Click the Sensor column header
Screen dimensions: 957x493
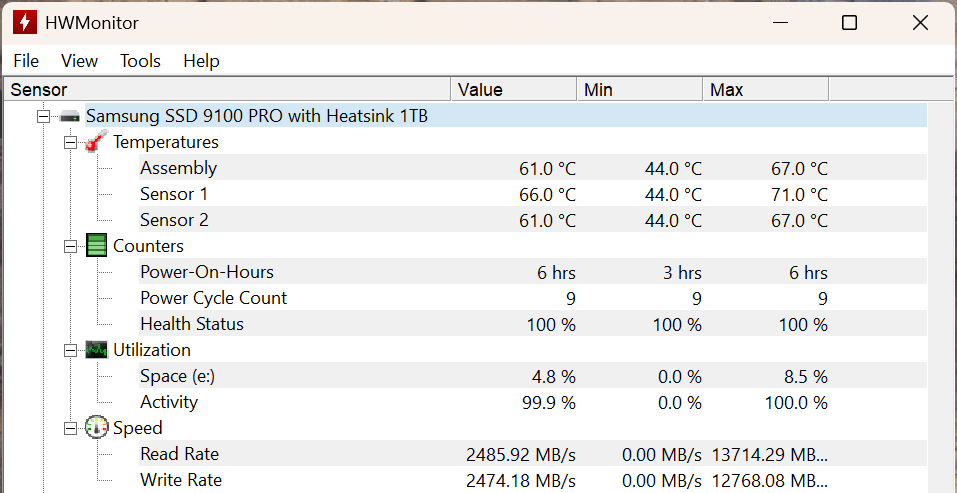point(227,90)
